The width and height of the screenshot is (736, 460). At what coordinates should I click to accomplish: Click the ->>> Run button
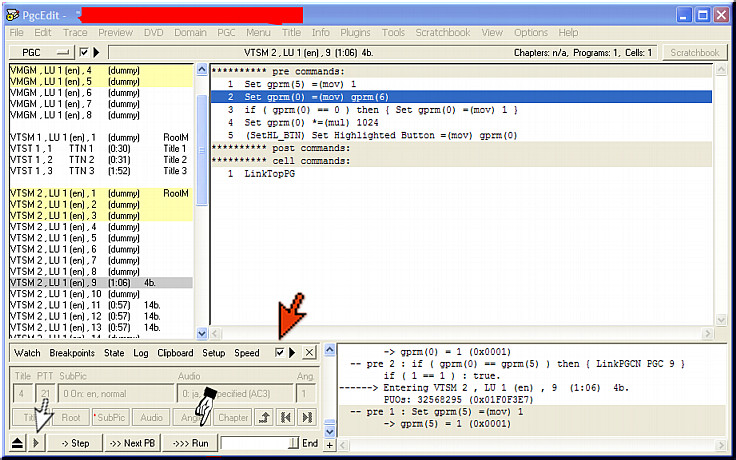pyautogui.click(x=189, y=442)
